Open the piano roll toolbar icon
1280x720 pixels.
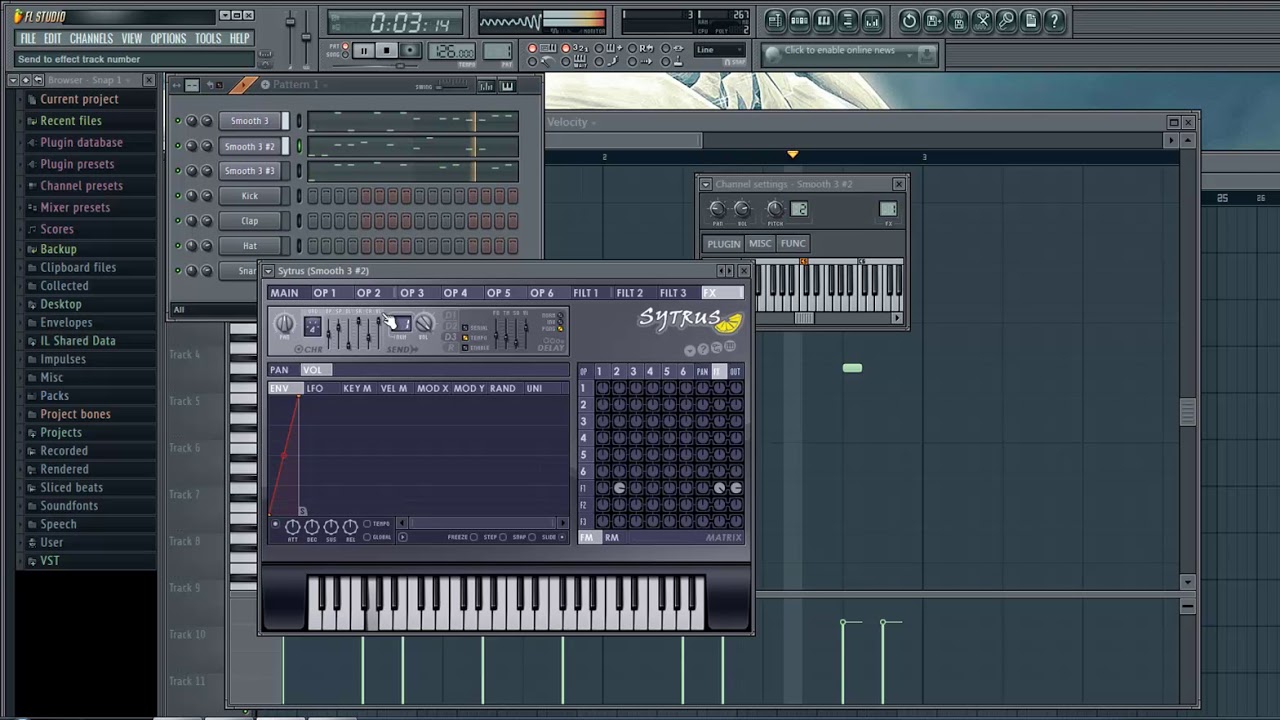pos(823,20)
